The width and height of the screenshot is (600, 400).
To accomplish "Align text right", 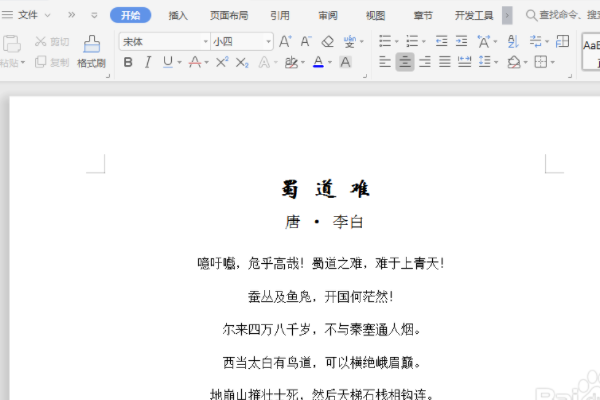I will point(425,62).
